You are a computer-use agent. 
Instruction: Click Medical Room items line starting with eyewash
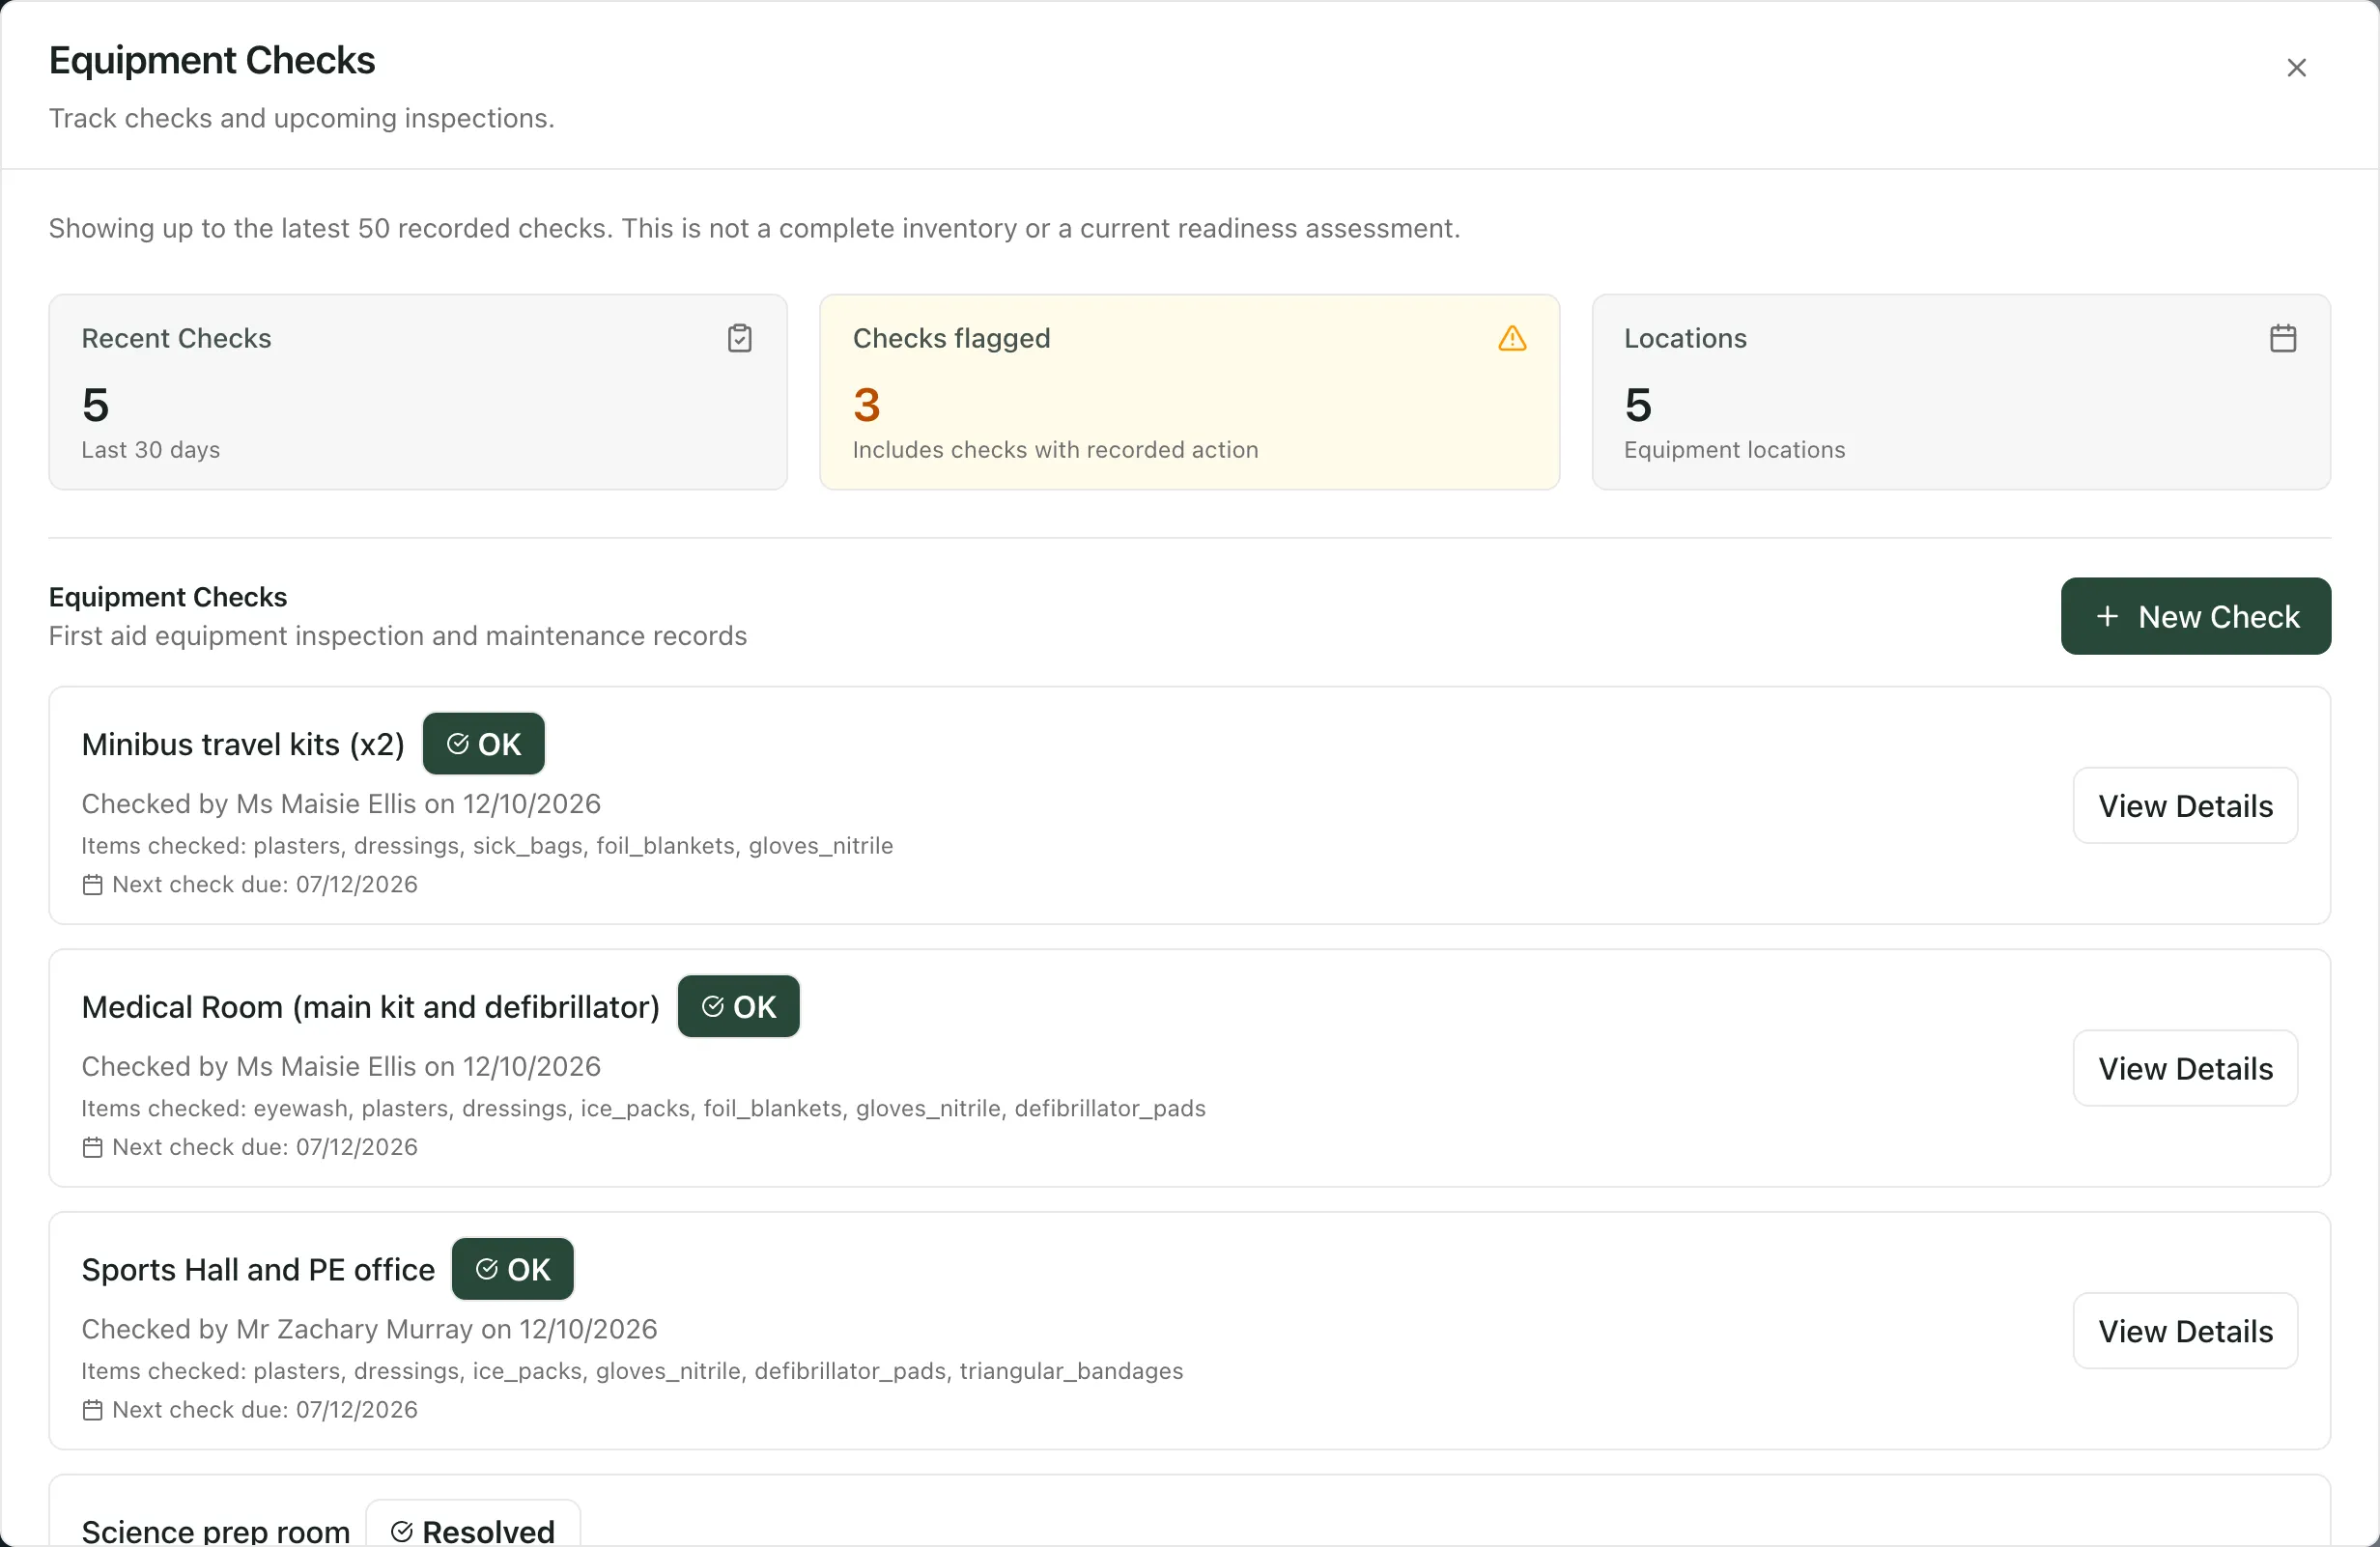(643, 1109)
